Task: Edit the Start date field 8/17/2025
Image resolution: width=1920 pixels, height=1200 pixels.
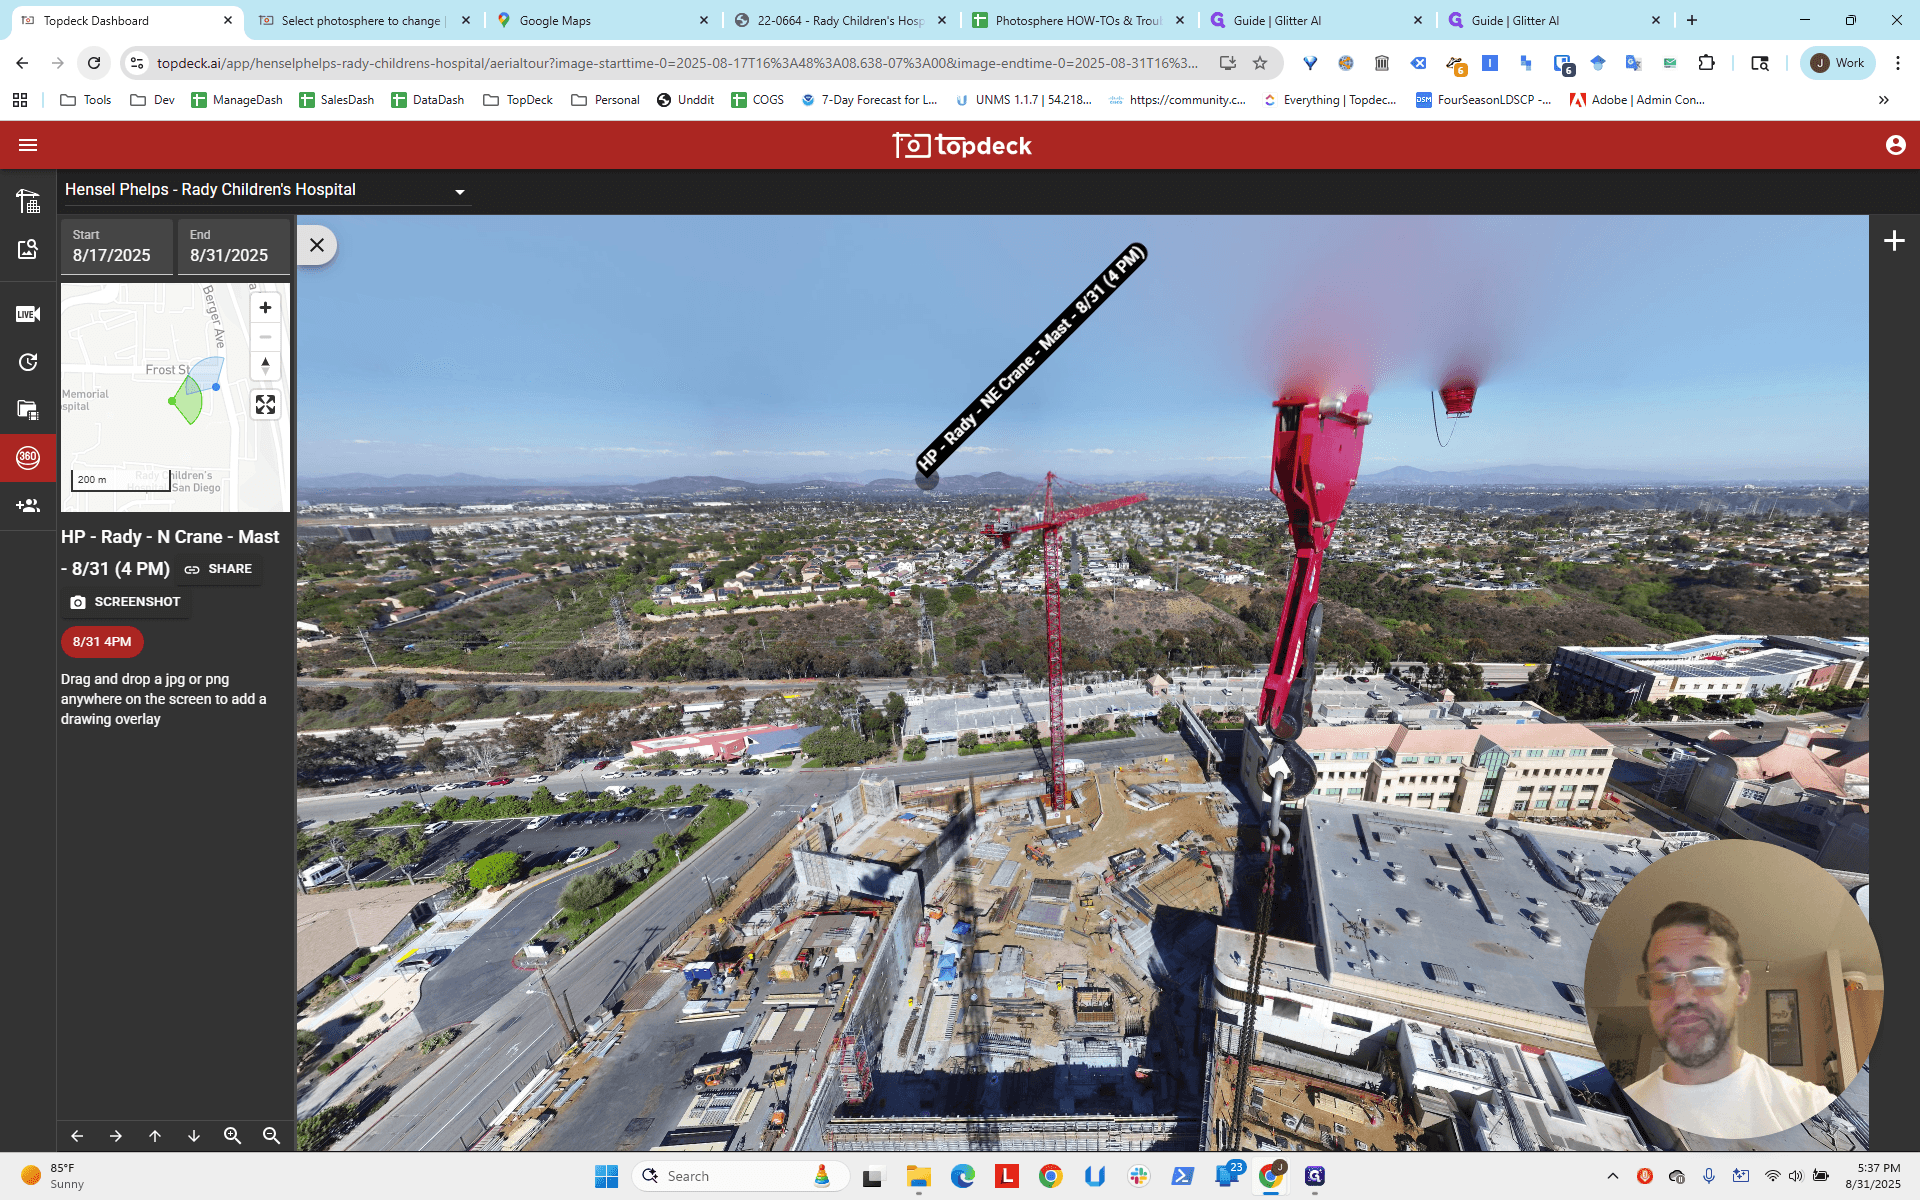Action: tap(117, 246)
